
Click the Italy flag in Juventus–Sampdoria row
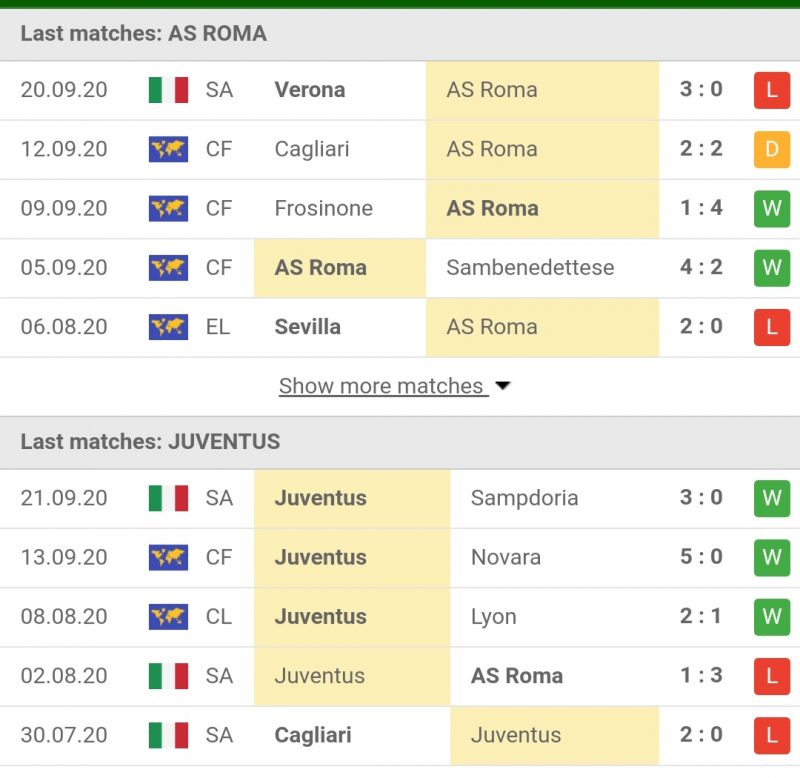pos(168,498)
